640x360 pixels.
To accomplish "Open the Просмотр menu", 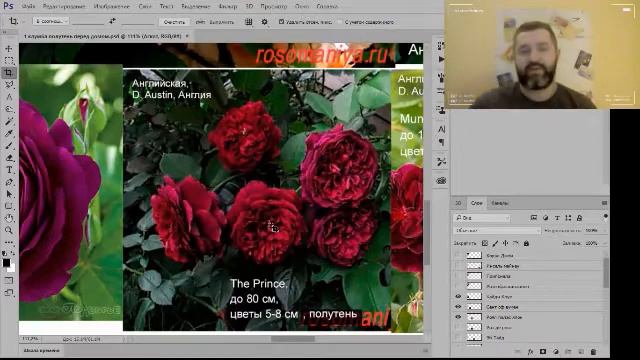I will (273, 6).
